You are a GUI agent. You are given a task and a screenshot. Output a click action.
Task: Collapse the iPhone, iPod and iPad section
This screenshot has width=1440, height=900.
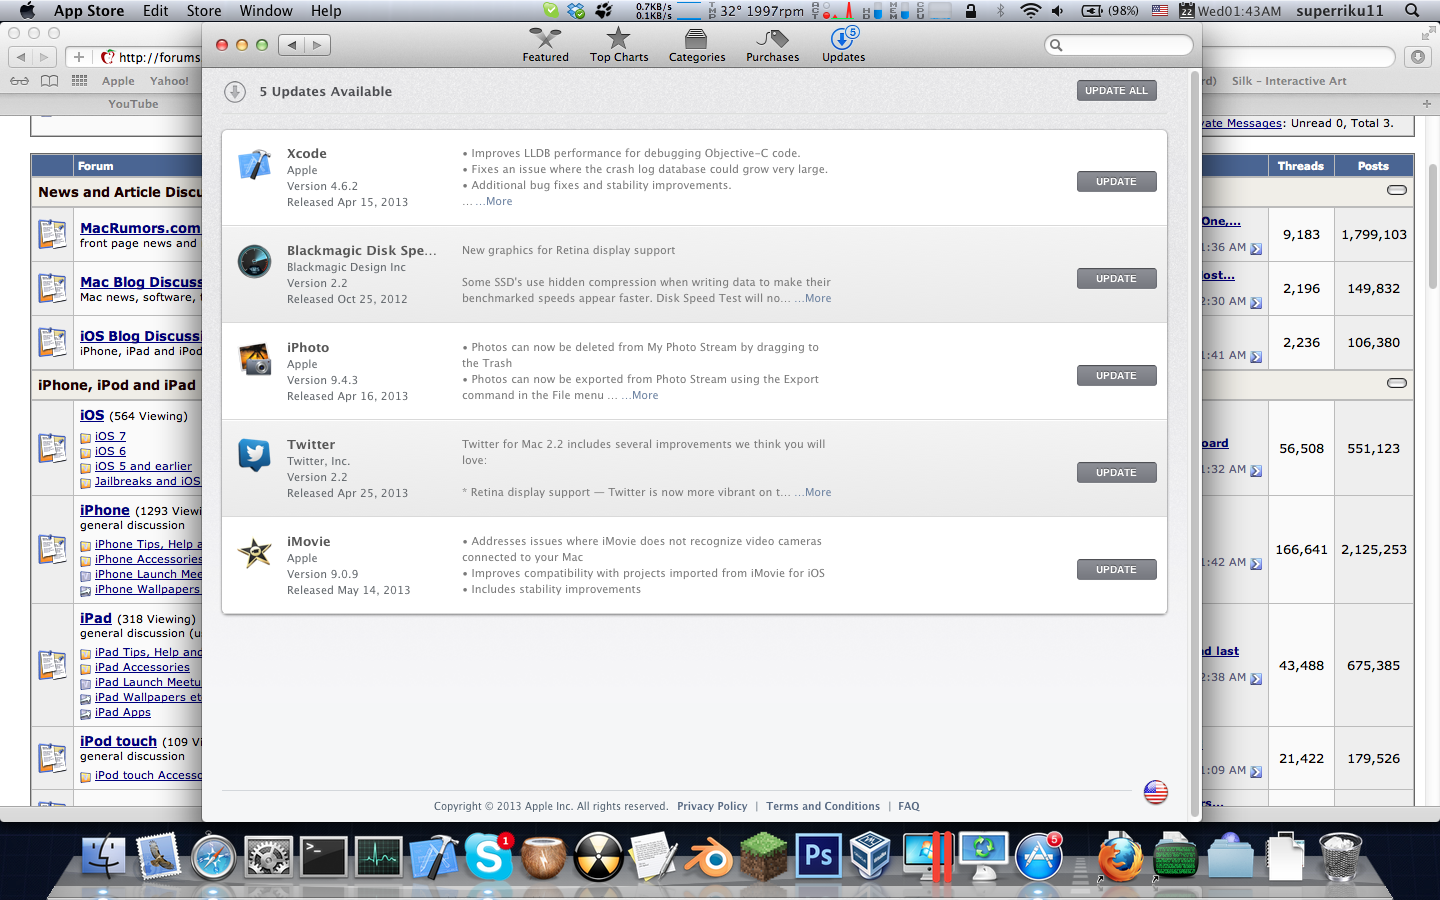(1397, 383)
